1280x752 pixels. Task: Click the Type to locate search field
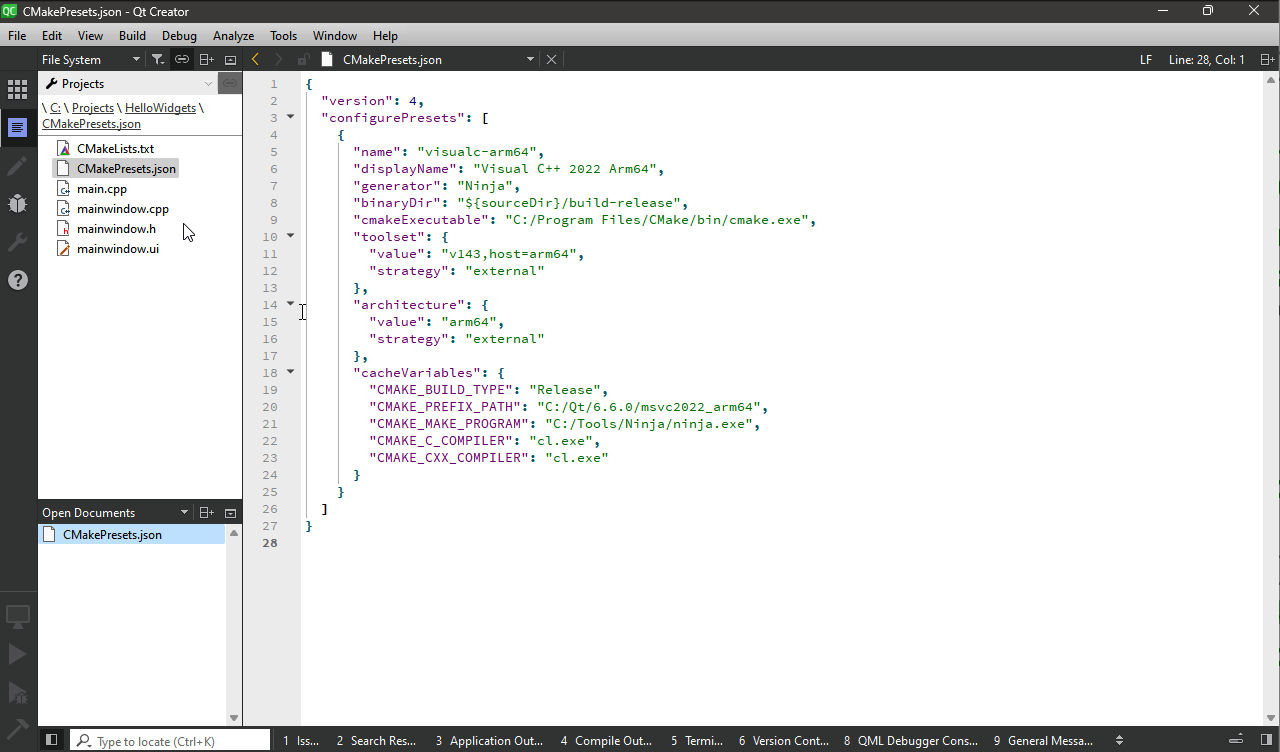click(x=175, y=741)
